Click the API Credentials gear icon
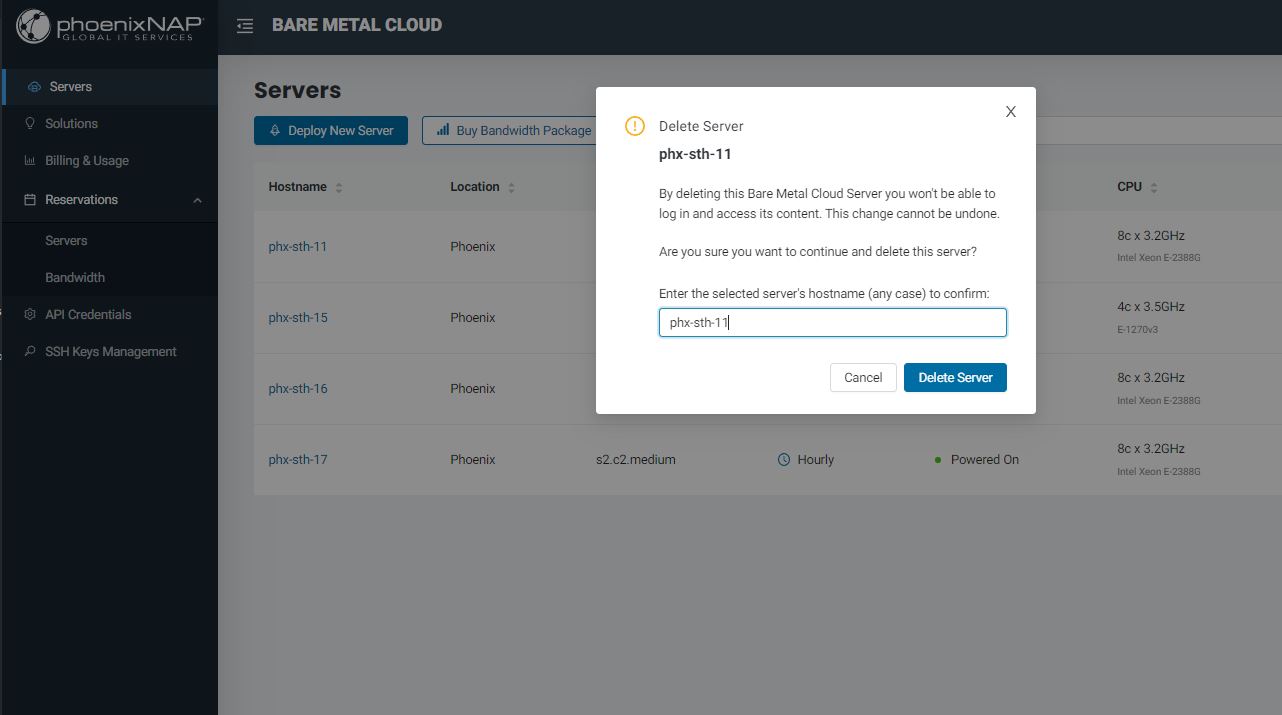Screen dimensions: 1282x715 [x=30, y=315]
